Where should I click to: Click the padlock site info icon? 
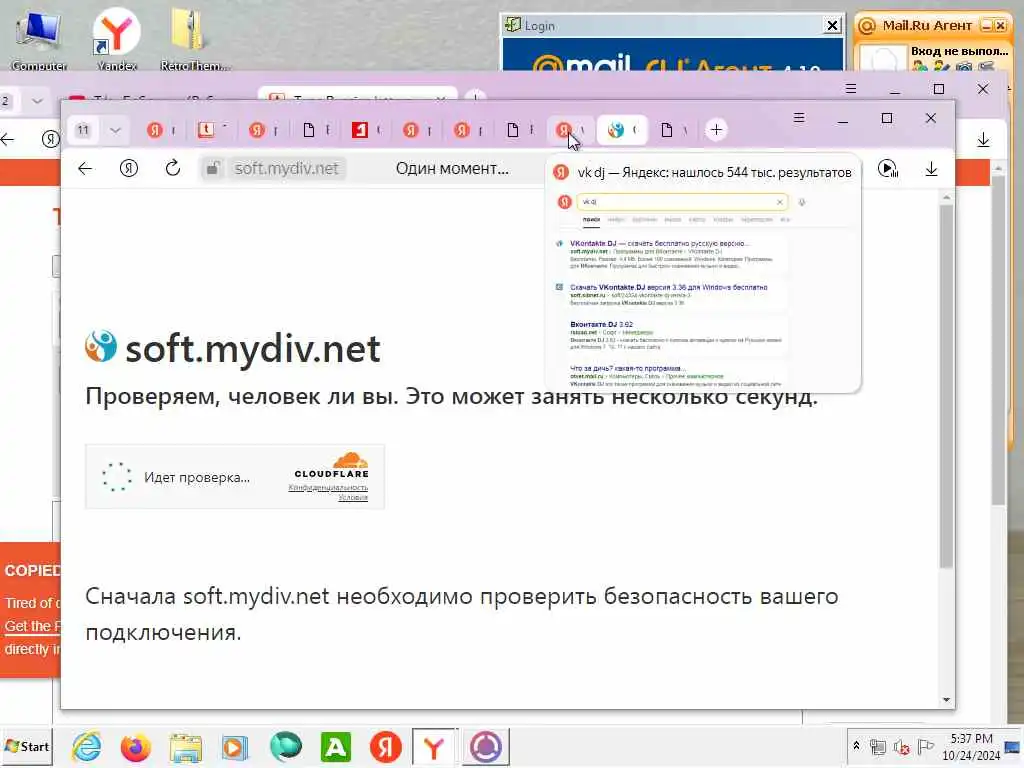pyautogui.click(x=212, y=168)
